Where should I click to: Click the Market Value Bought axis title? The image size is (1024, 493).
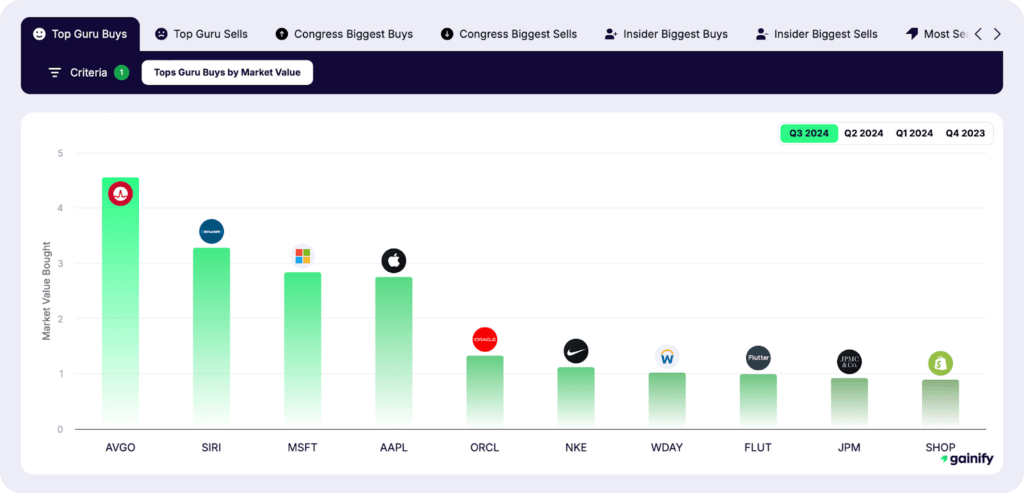pos(46,291)
